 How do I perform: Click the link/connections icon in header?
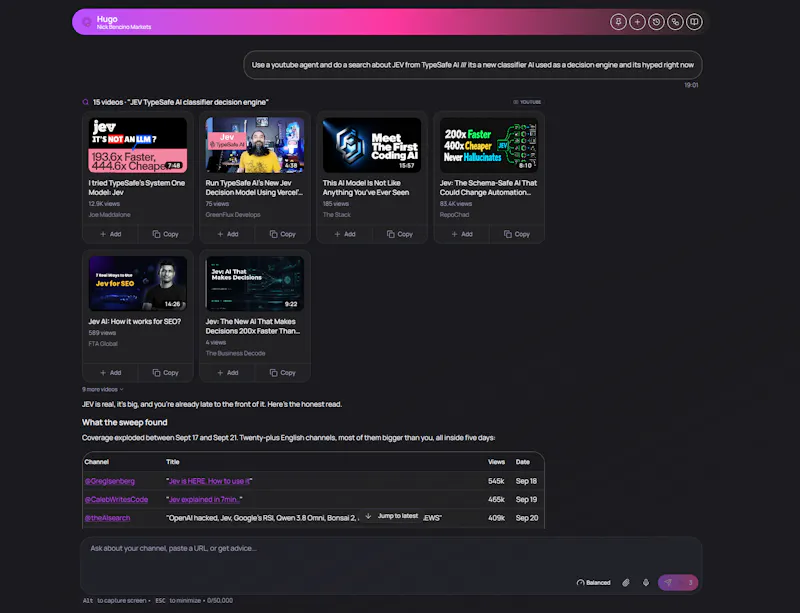[675, 22]
